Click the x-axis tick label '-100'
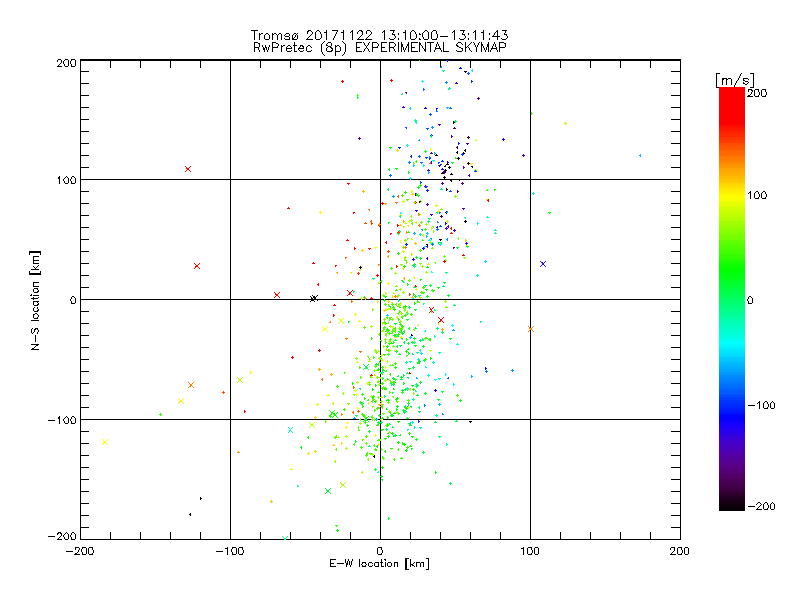This screenshot has width=800, height=600. click(x=230, y=551)
